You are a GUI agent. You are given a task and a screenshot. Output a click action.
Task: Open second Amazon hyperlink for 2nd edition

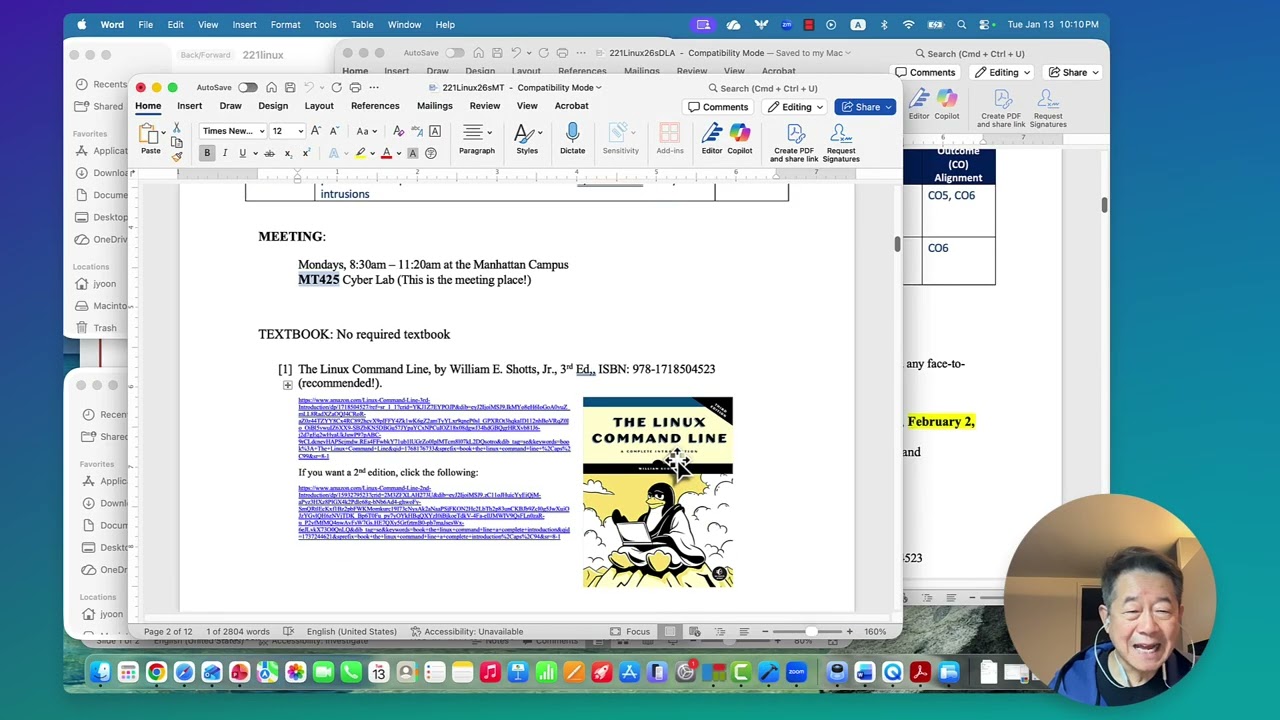(x=433, y=513)
